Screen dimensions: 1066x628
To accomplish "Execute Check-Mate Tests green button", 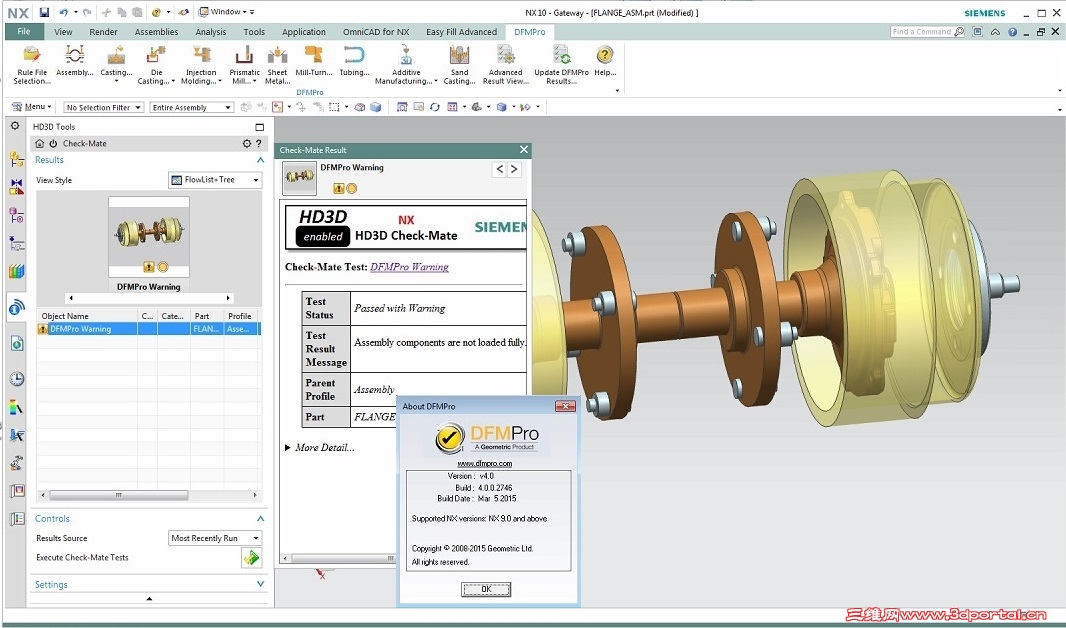I will pyautogui.click(x=252, y=558).
